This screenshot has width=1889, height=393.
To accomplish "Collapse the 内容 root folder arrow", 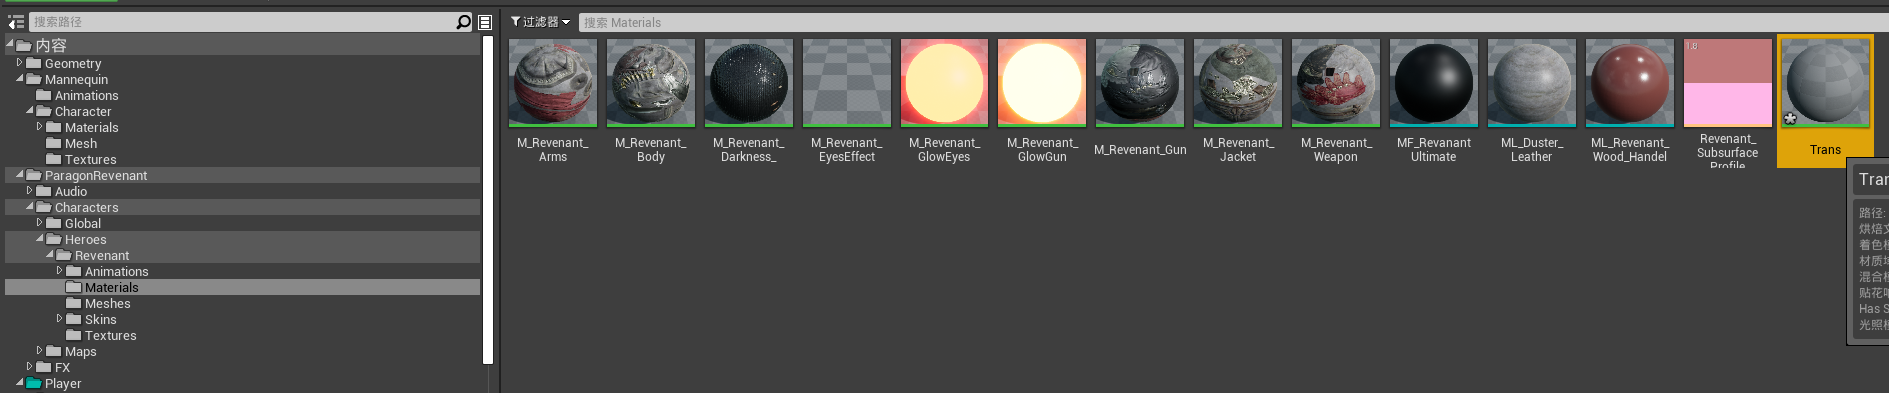I will tap(10, 45).
